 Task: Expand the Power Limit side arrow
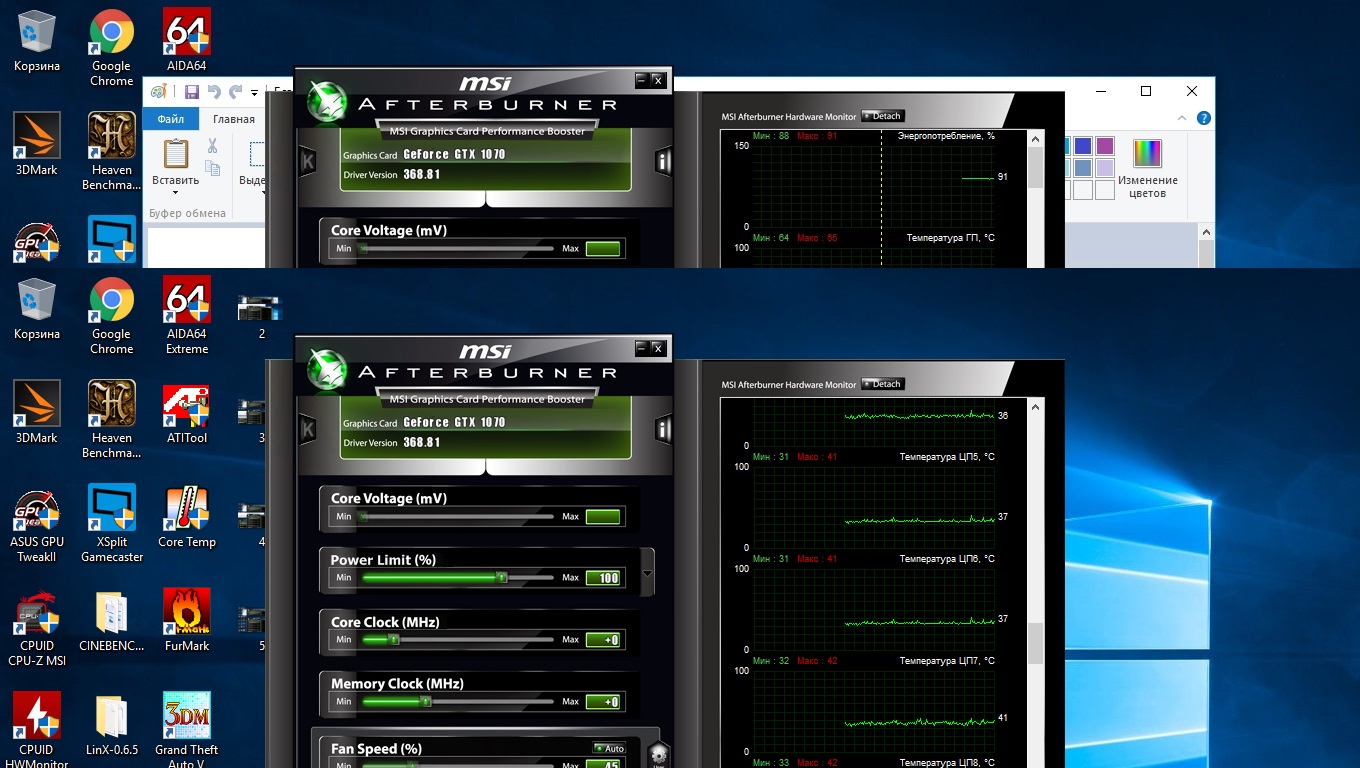pyautogui.click(x=648, y=574)
